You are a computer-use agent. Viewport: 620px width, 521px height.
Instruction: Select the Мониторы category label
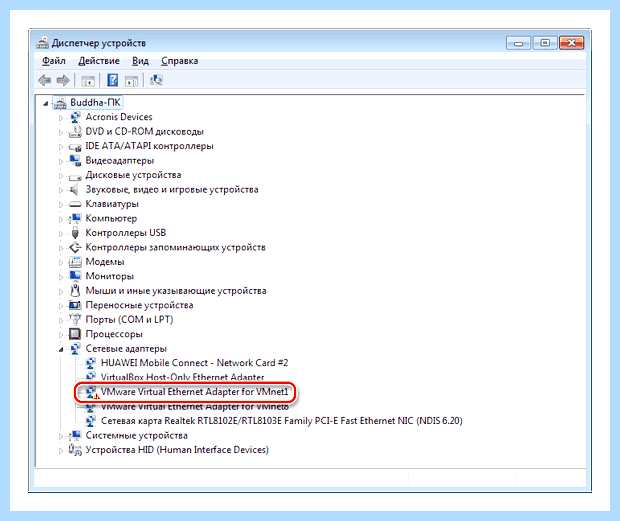110,276
